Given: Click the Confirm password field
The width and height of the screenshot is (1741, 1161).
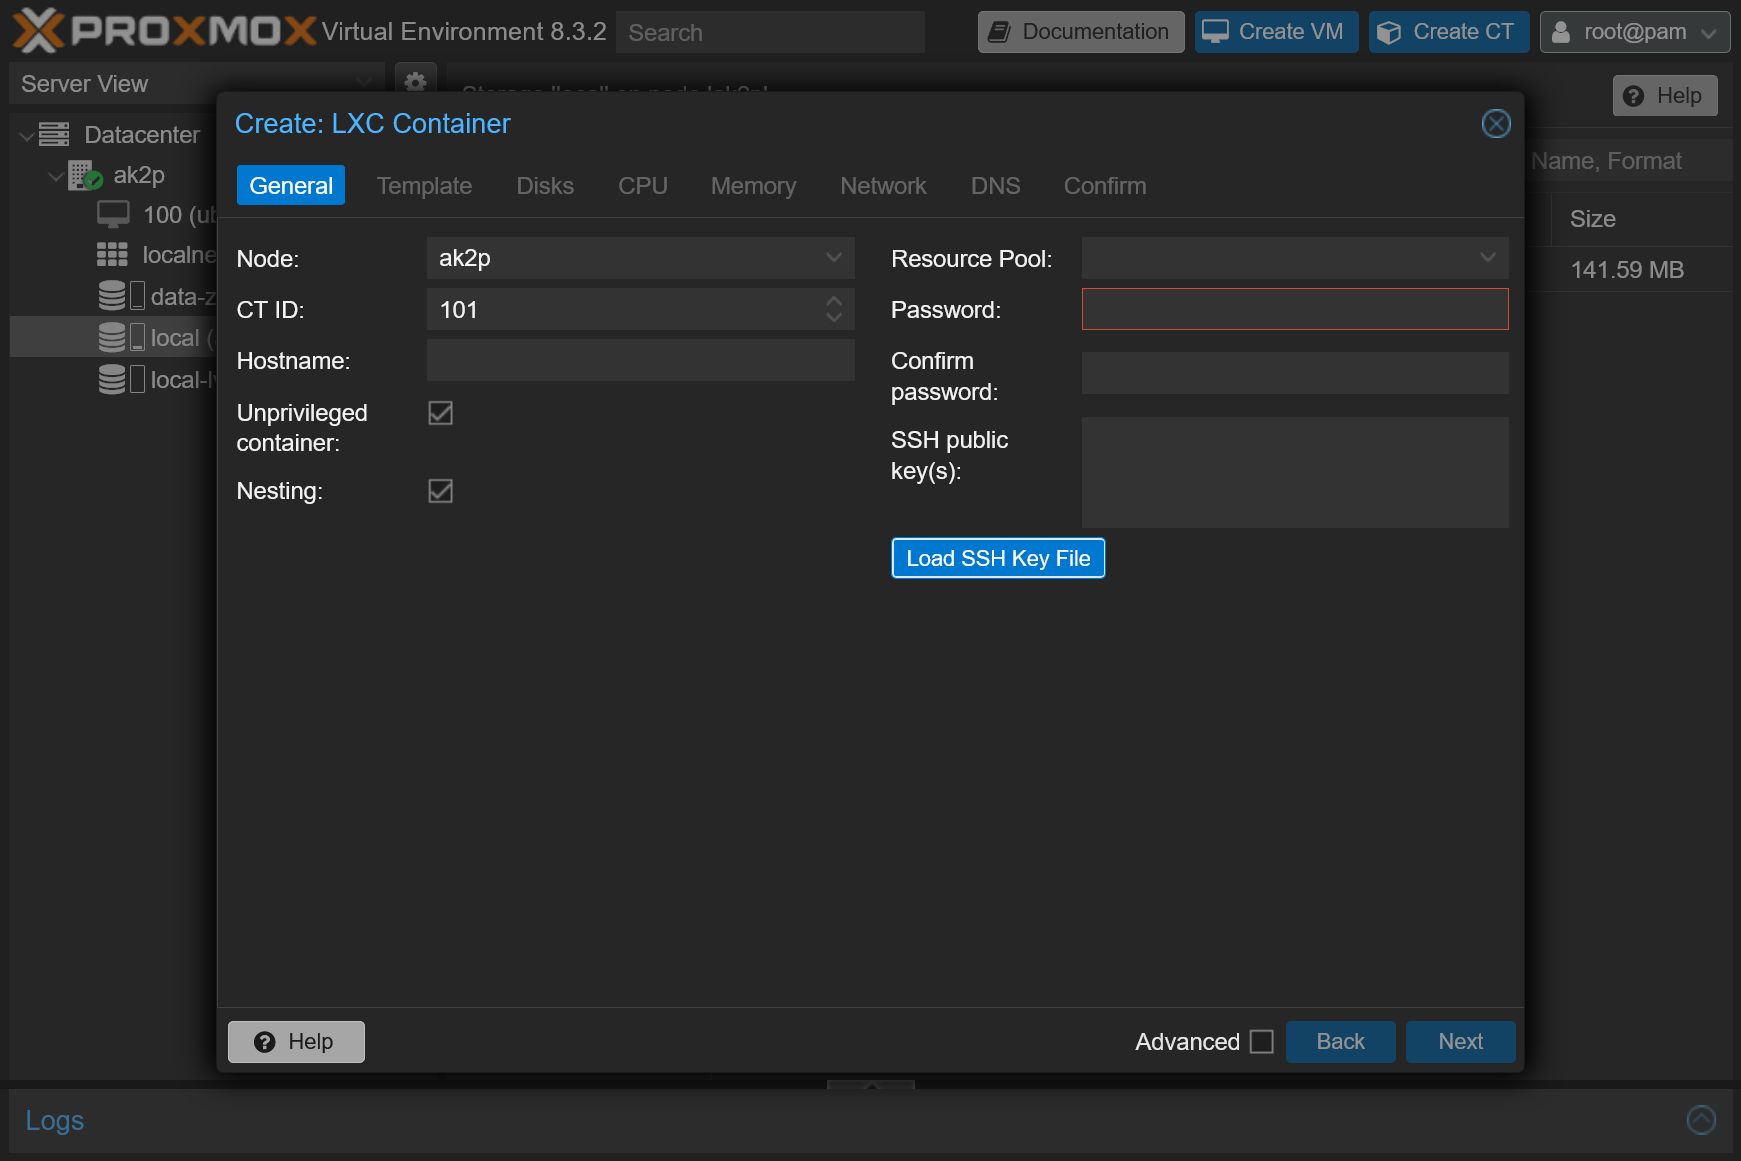Looking at the screenshot, I should [x=1295, y=373].
